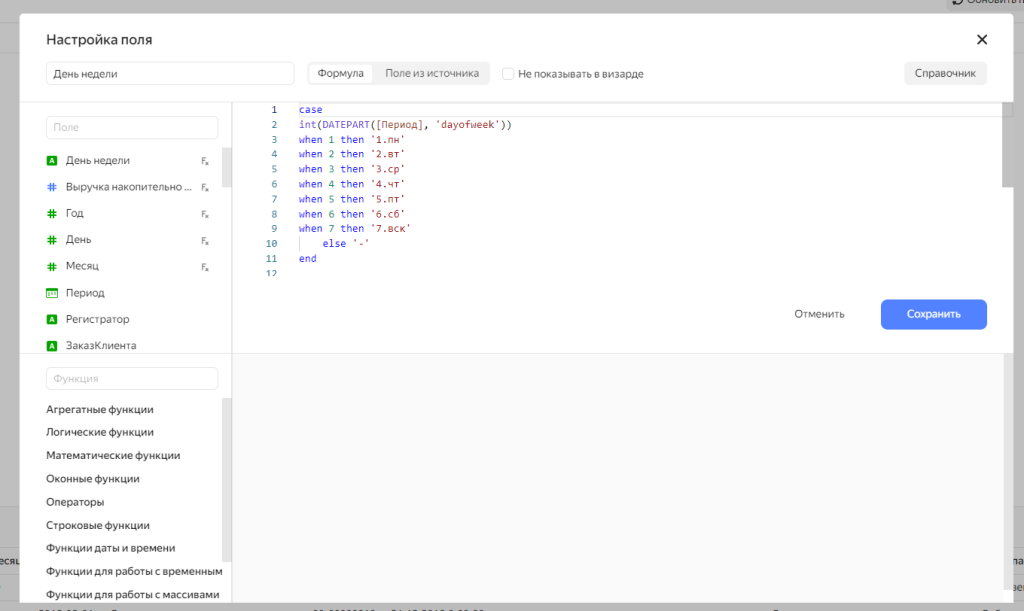Screen dimensions: 1024x611
Task: Click the formula Fx icon on День row
Action: [205, 240]
